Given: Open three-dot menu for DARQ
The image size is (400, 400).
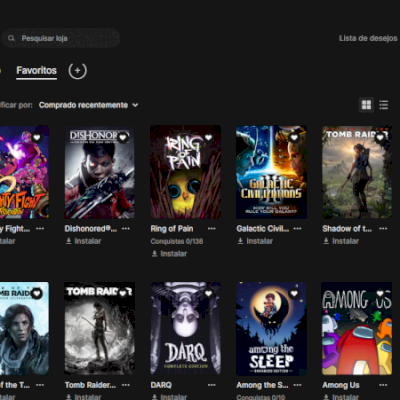Looking at the screenshot, I should click(x=212, y=385).
